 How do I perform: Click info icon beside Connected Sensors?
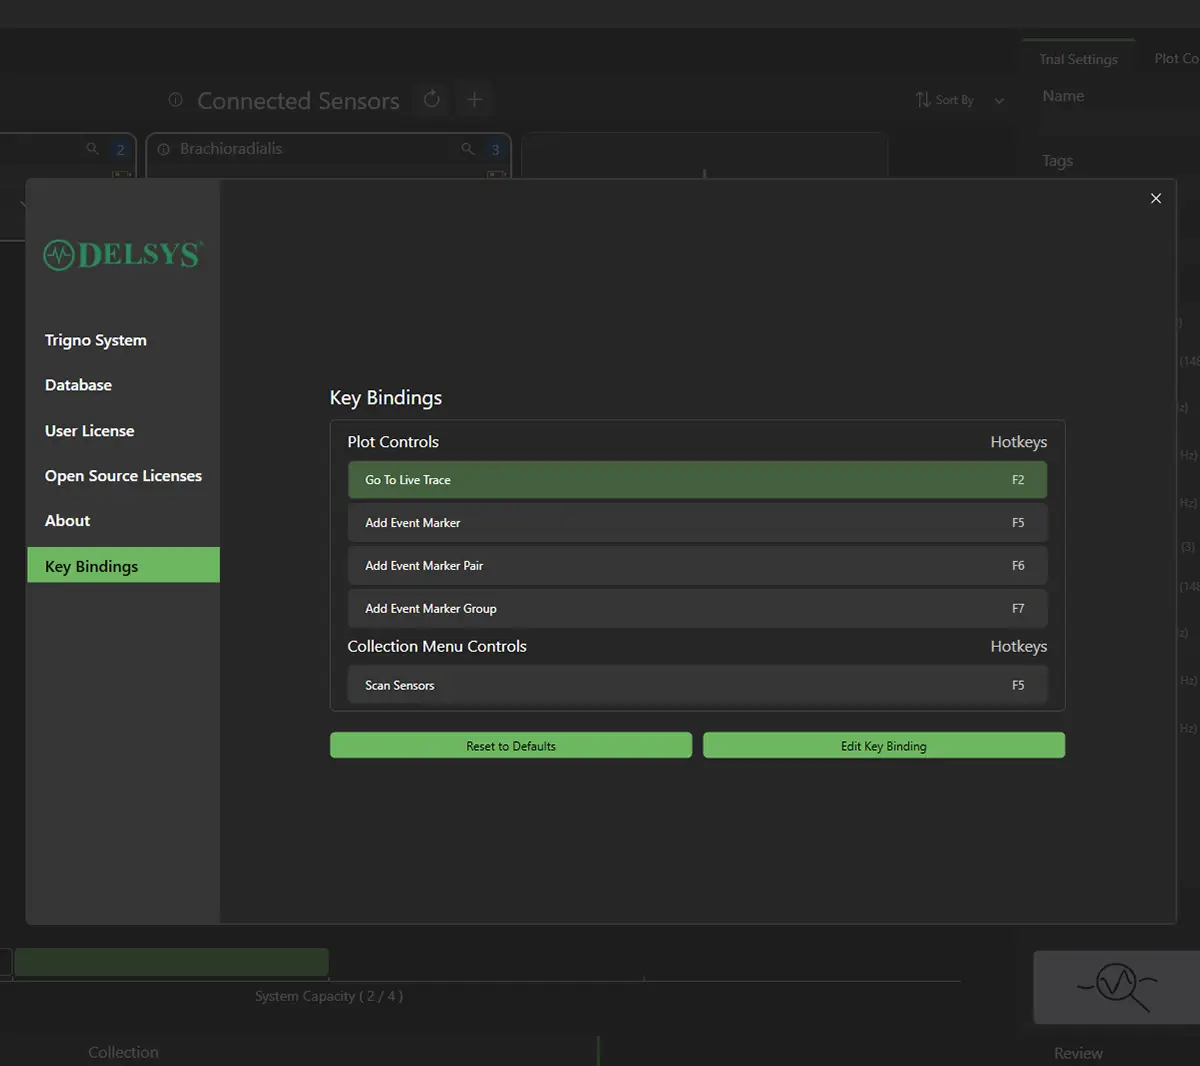pyautogui.click(x=176, y=100)
